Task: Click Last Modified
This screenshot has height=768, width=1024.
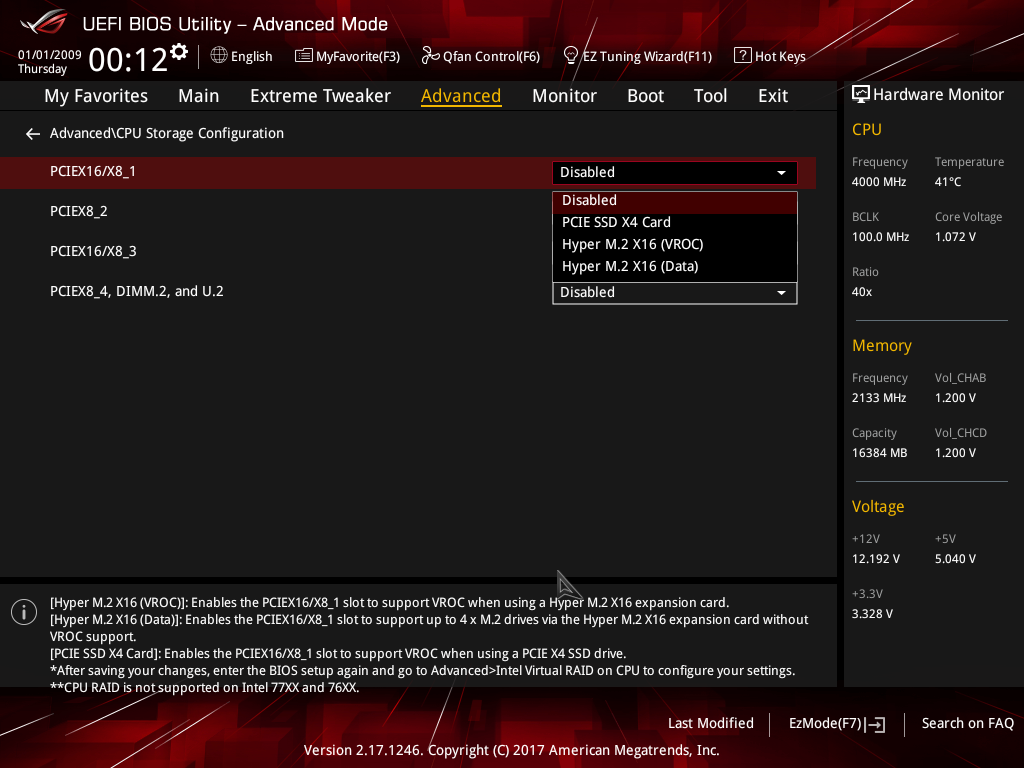Action: coord(711,724)
